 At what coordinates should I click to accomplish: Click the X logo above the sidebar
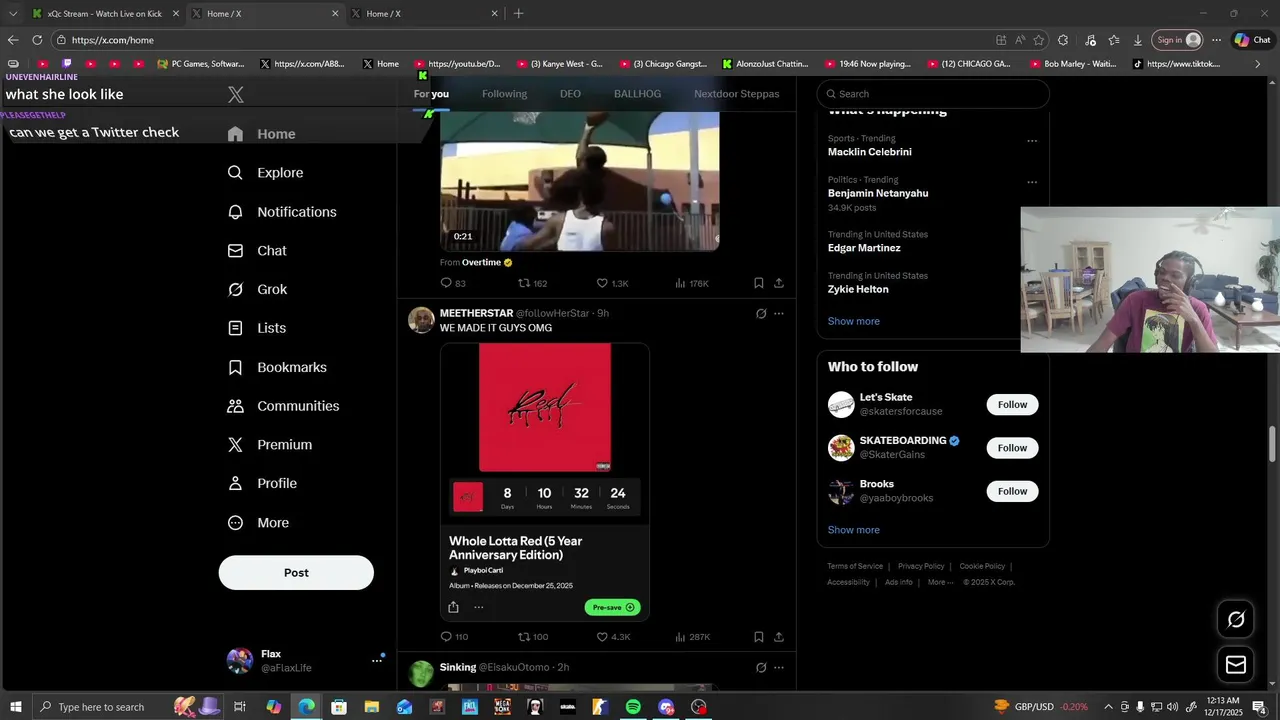(235, 95)
